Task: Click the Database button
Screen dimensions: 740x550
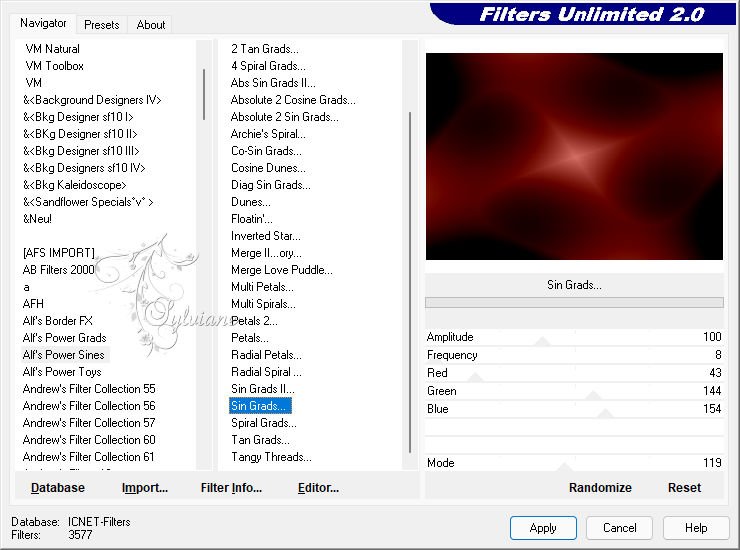Action: [x=58, y=488]
